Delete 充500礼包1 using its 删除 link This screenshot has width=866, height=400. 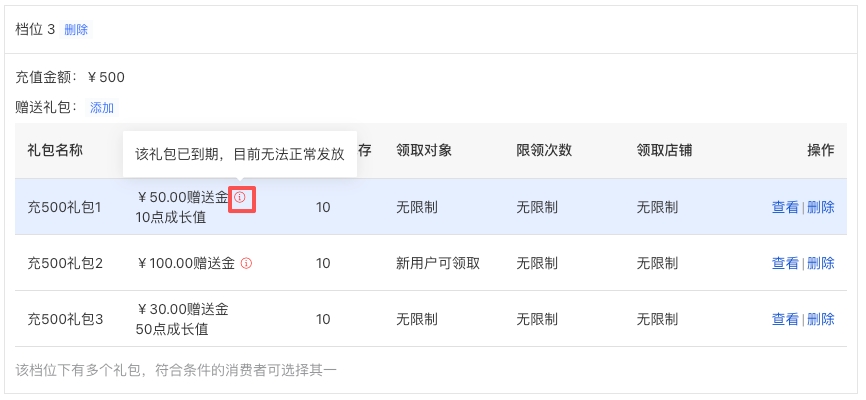click(x=821, y=208)
